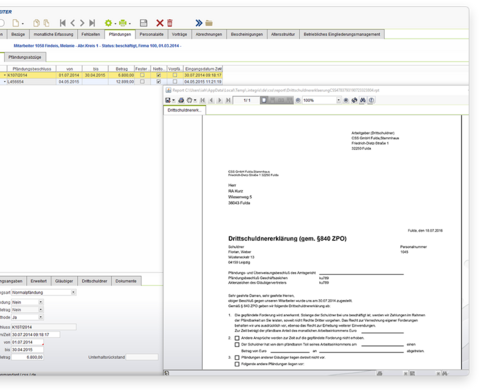The height and width of the screenshot is (391, 480).
Task: Click the green printer icon
Action: (123, 23)
